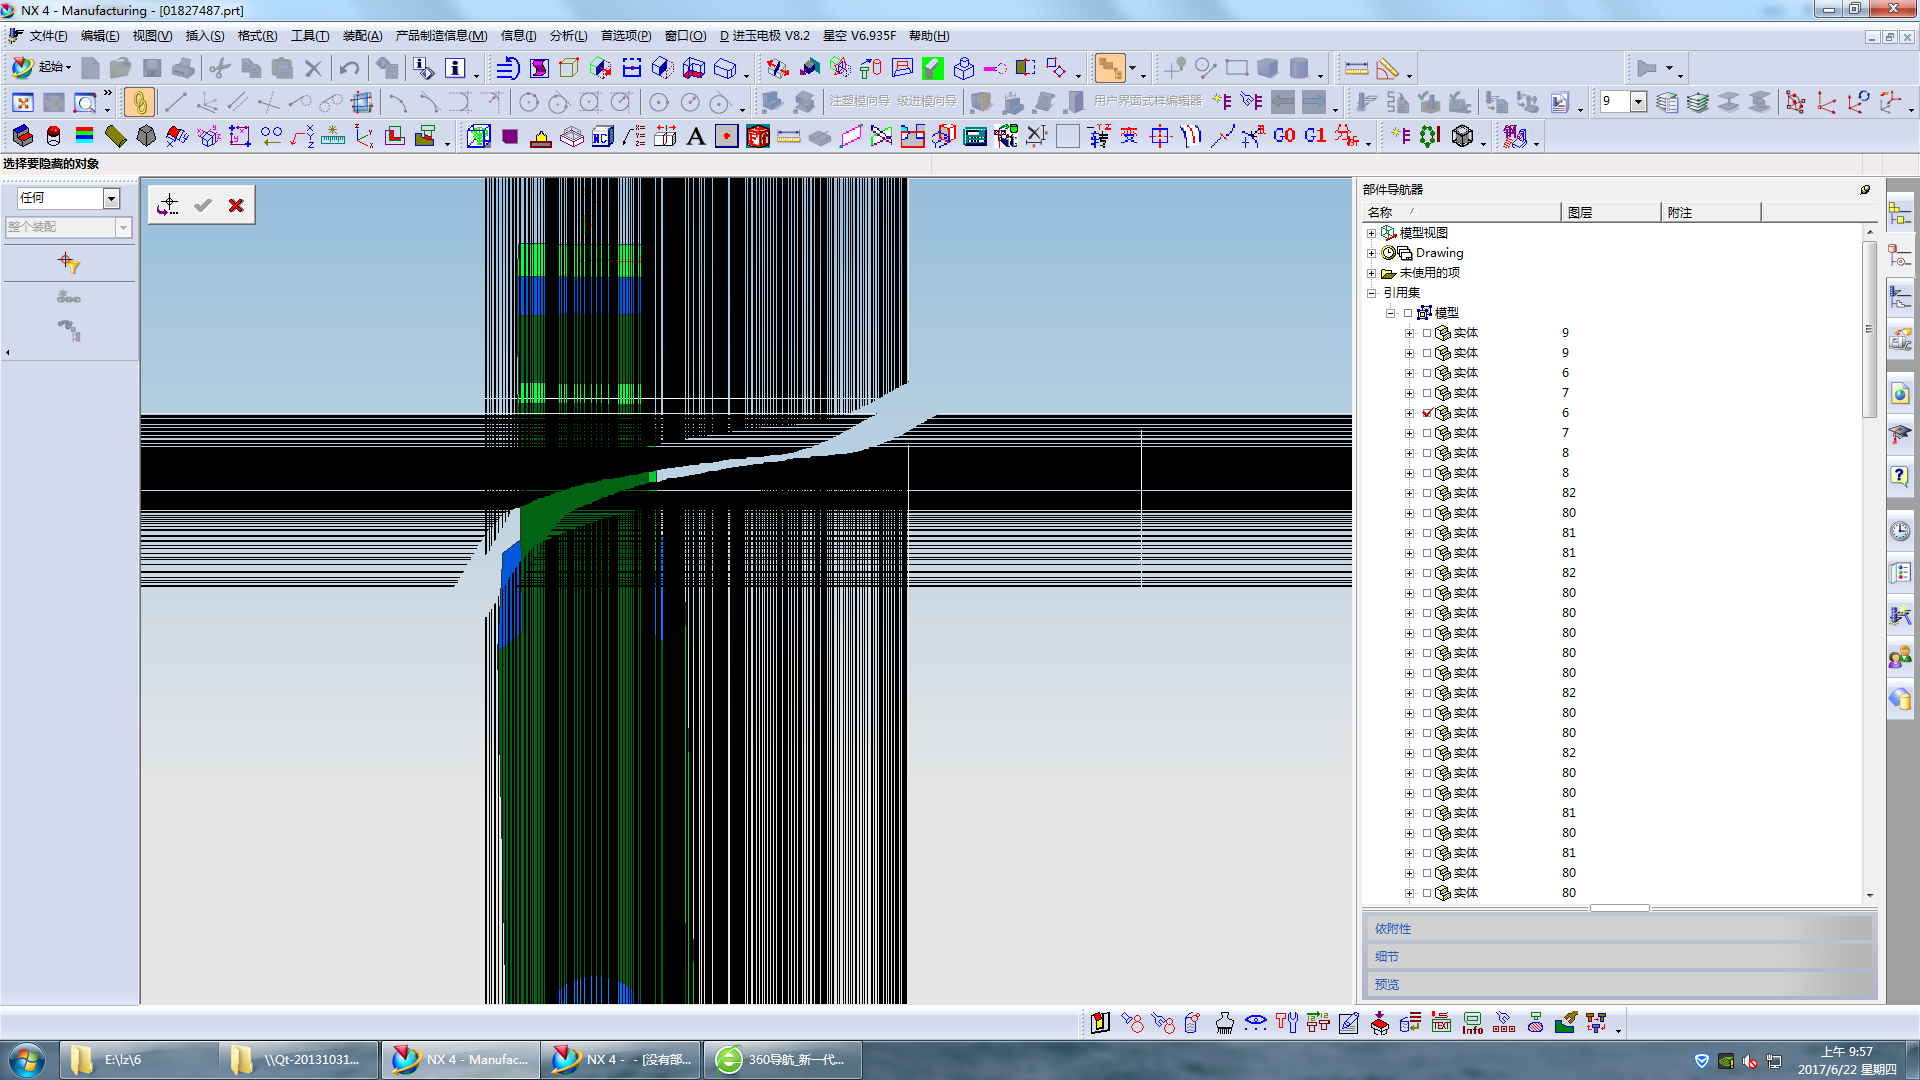This screenshot has width=1920, height=1080.
Task: Expand the 预览 panel section
Action: [1618, 985]
